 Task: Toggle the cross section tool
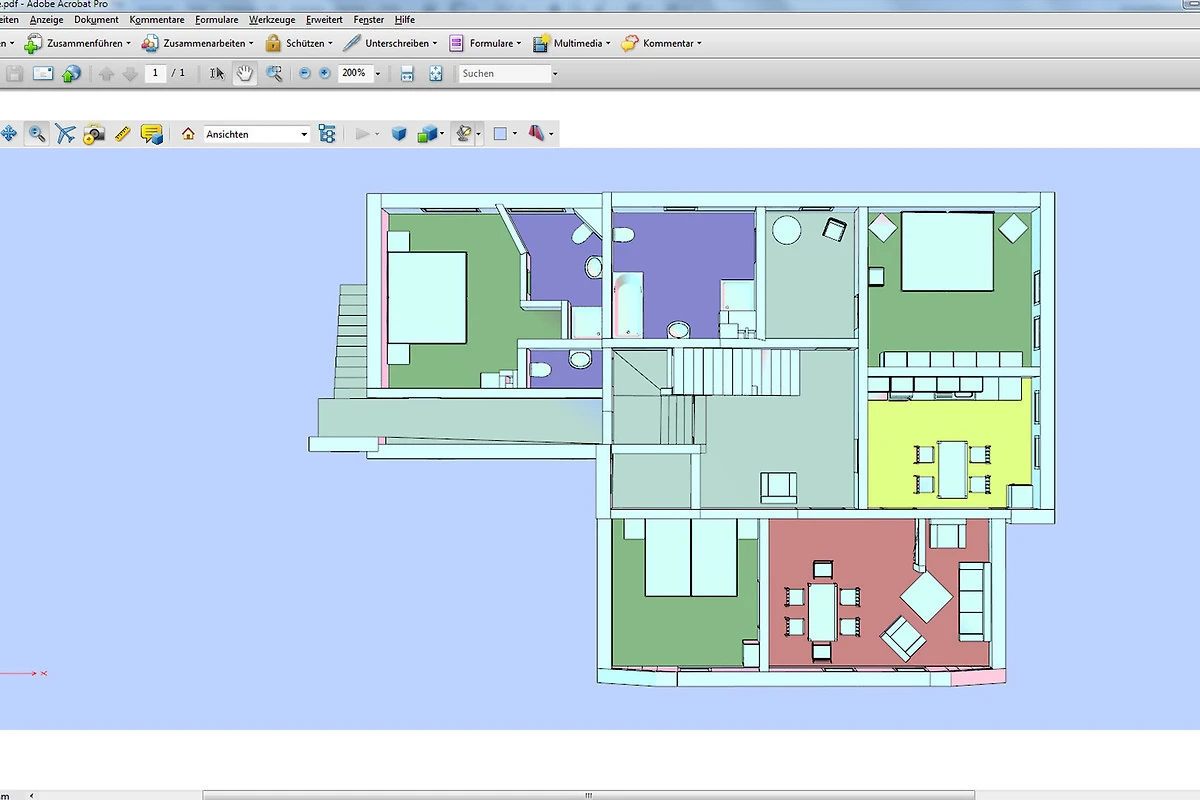coord(536,134)
